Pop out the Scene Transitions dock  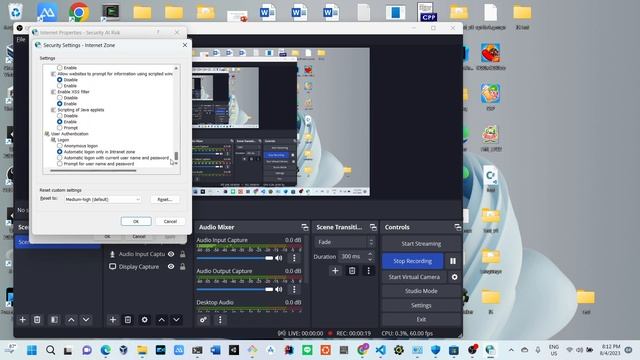(x=373, y=227)
